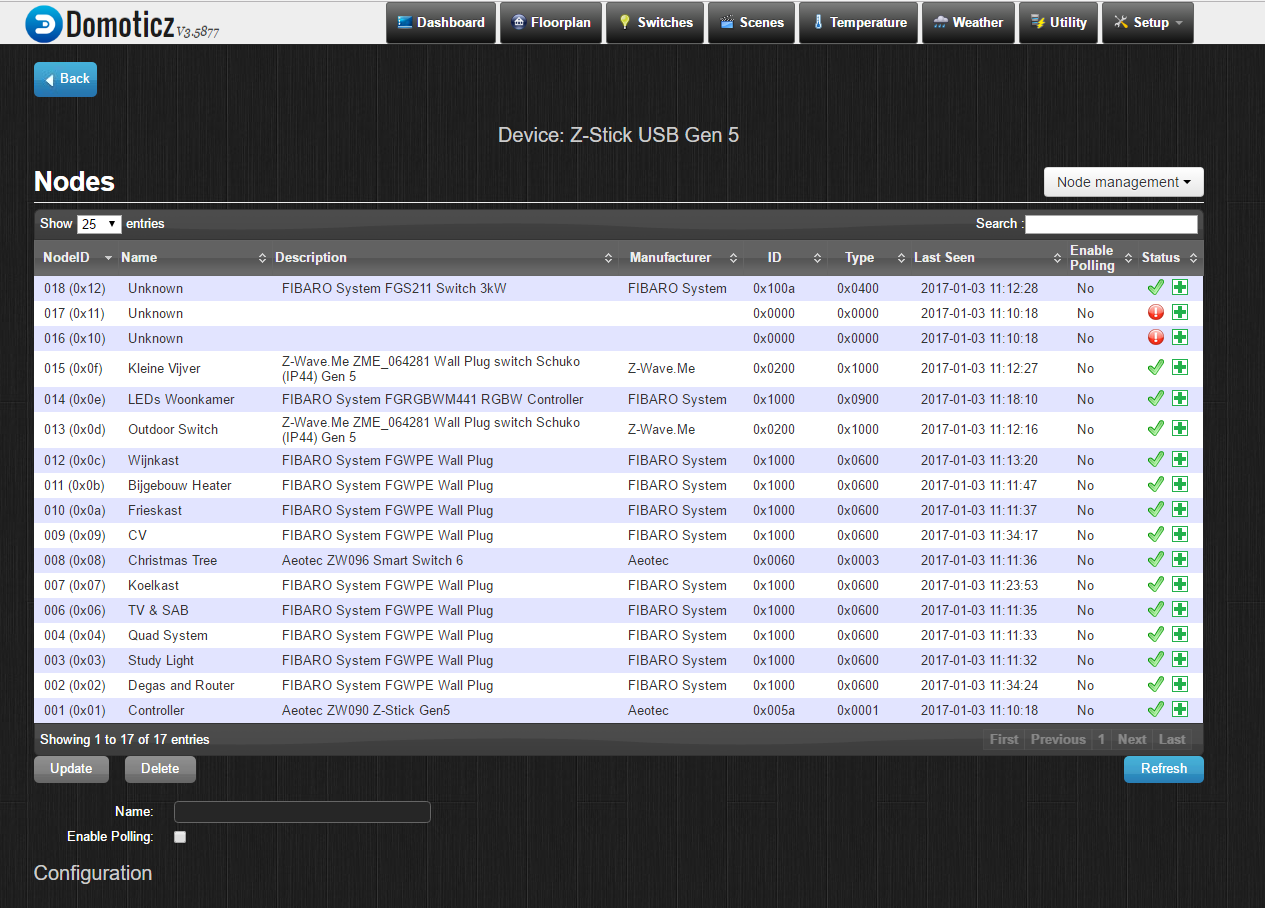
Task: Click pagination page number 1
Action: click(1101, 739)
